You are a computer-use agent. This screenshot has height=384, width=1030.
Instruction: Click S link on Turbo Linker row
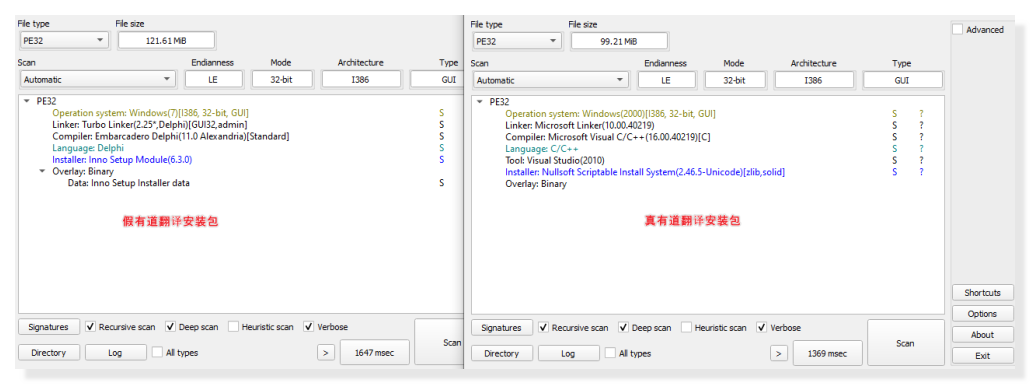[441, 125]
